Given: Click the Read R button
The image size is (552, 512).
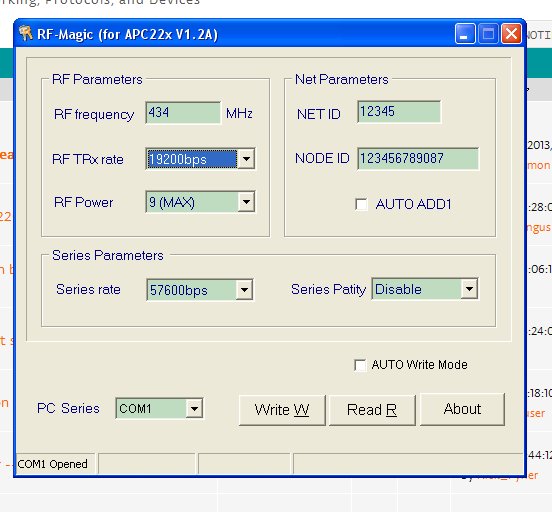Looking at the screenshot, I should 372,410.
